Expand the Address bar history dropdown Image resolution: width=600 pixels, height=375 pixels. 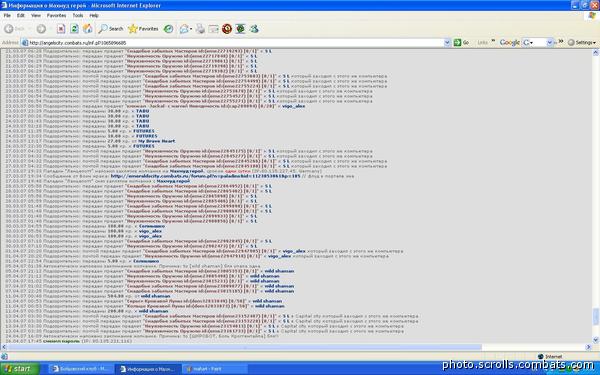[x=447, y=43]
